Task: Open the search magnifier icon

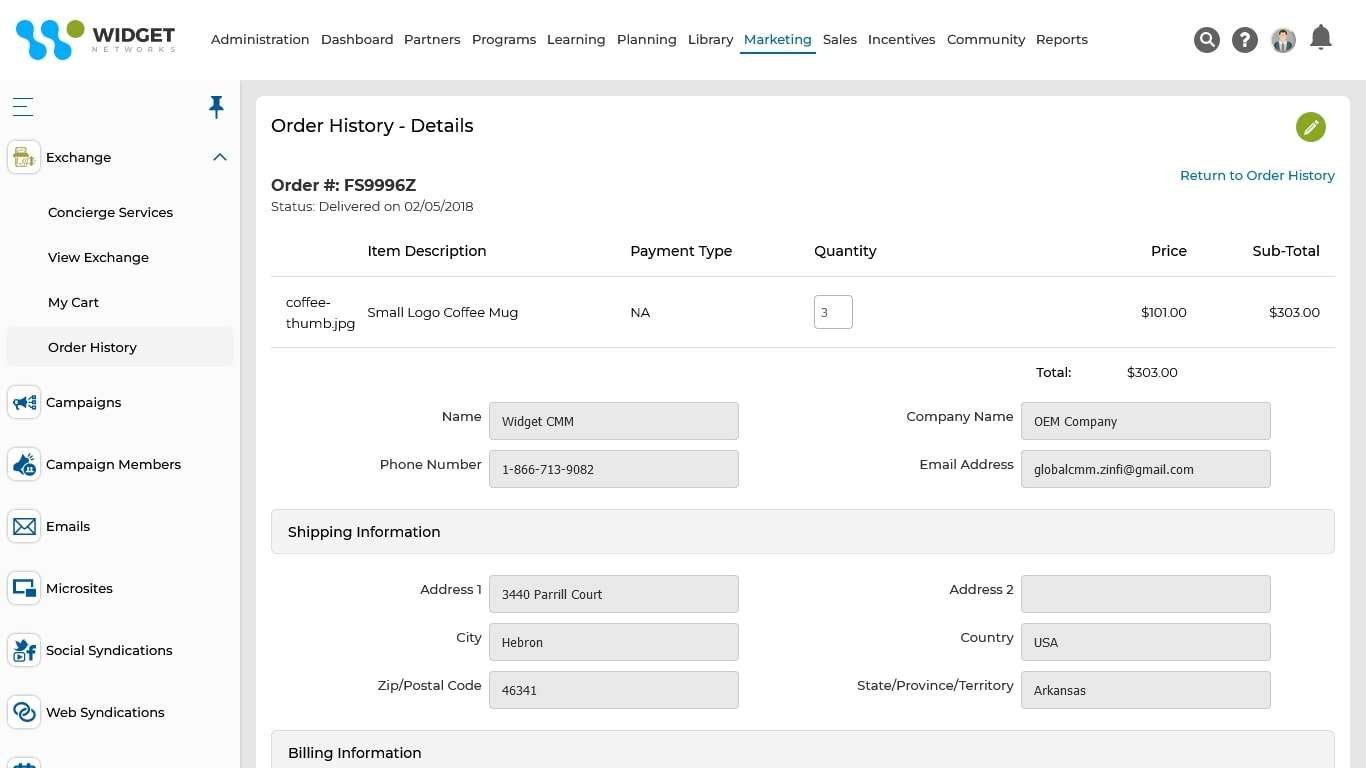Action: pyautogui.click(x=1207, y=40)
